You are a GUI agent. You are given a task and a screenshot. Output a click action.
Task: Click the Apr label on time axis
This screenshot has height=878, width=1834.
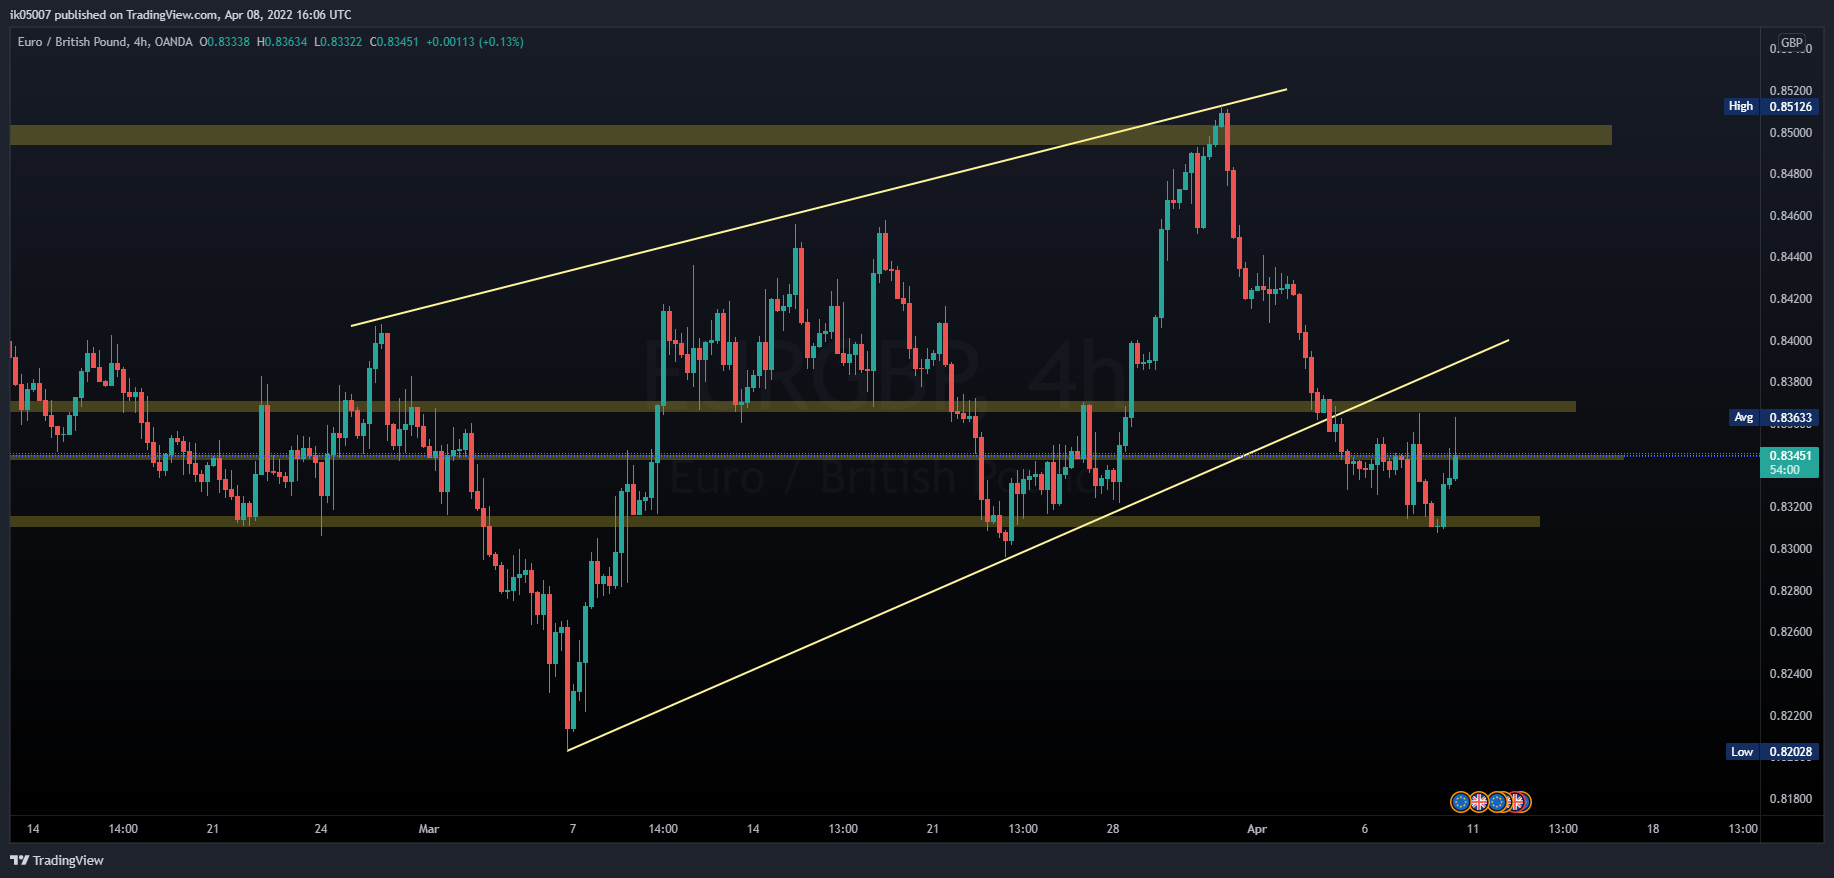pos(1257,829)
